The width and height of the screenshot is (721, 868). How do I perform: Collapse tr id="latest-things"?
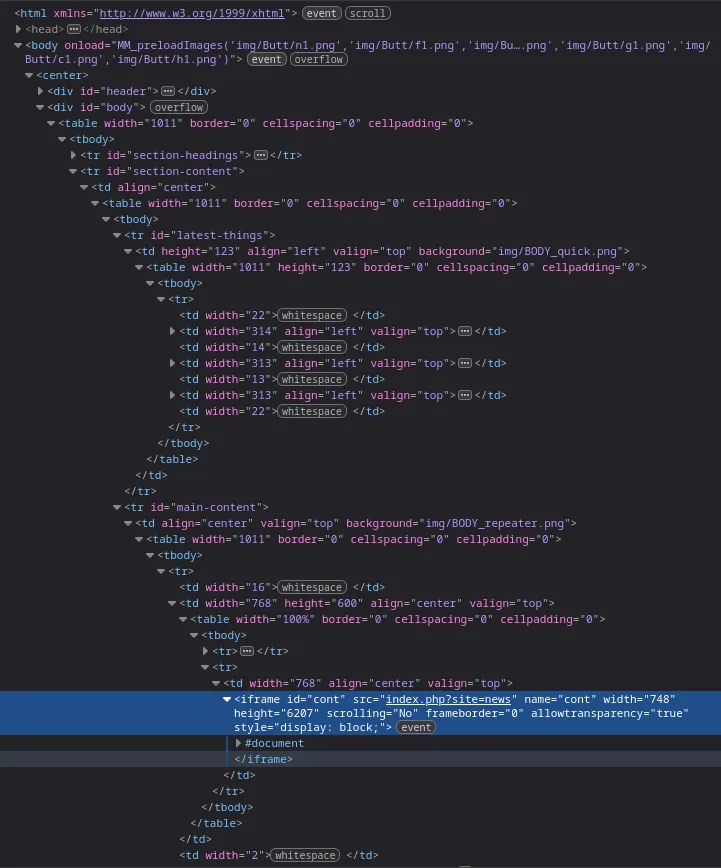pyautogui.click(x=117, y=235)
